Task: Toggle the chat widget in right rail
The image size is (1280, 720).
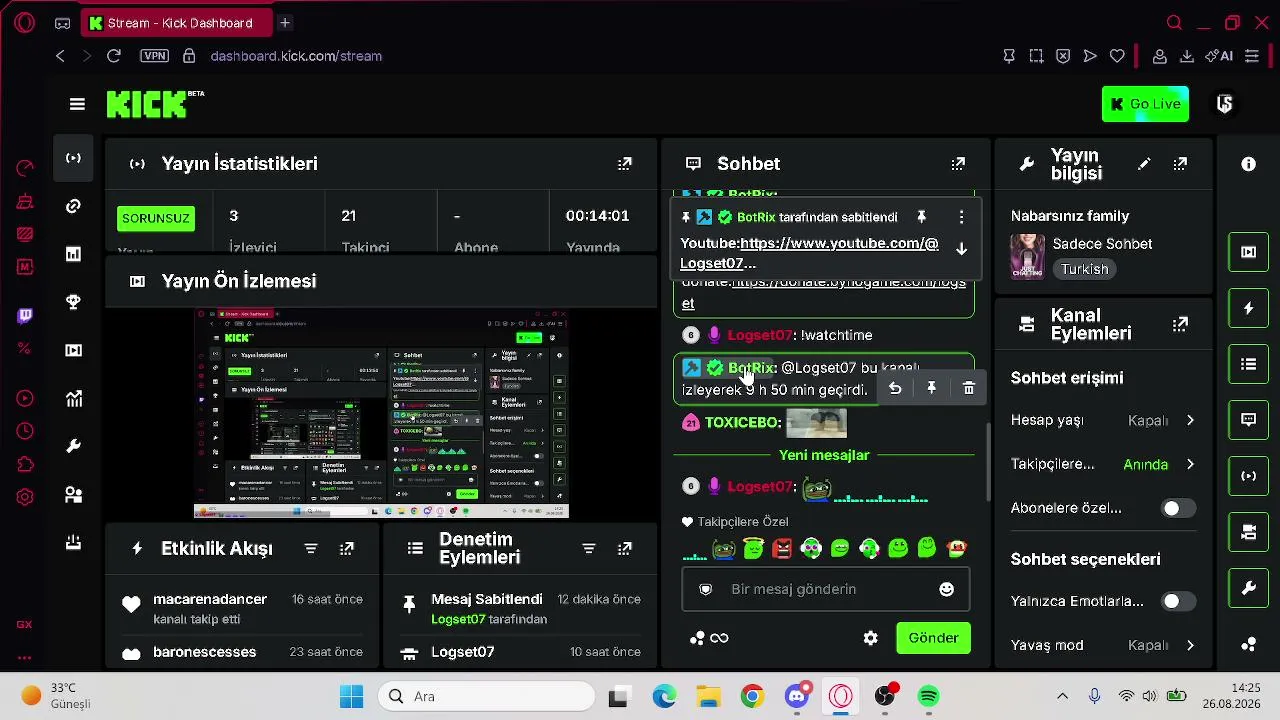Action: (x=1248, y=420)
